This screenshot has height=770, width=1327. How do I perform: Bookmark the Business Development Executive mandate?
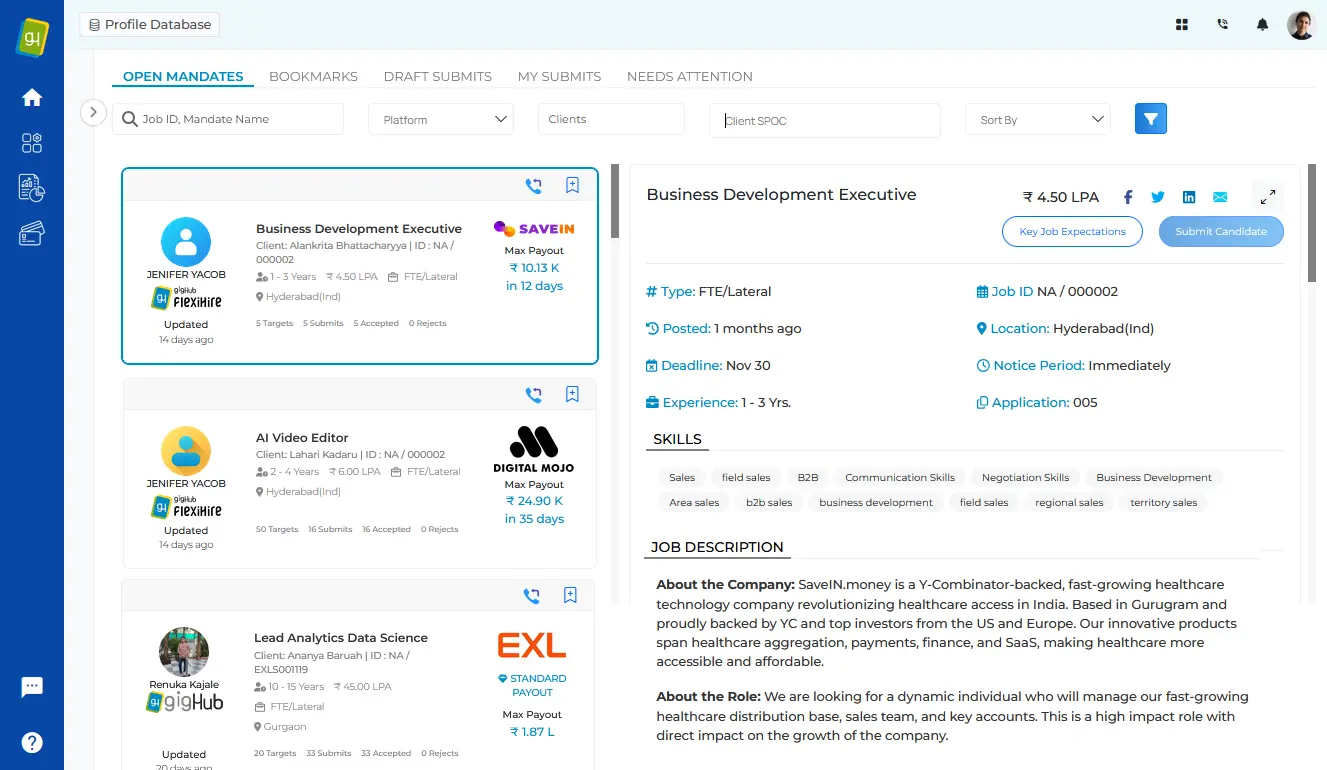(x=572, y=185)
